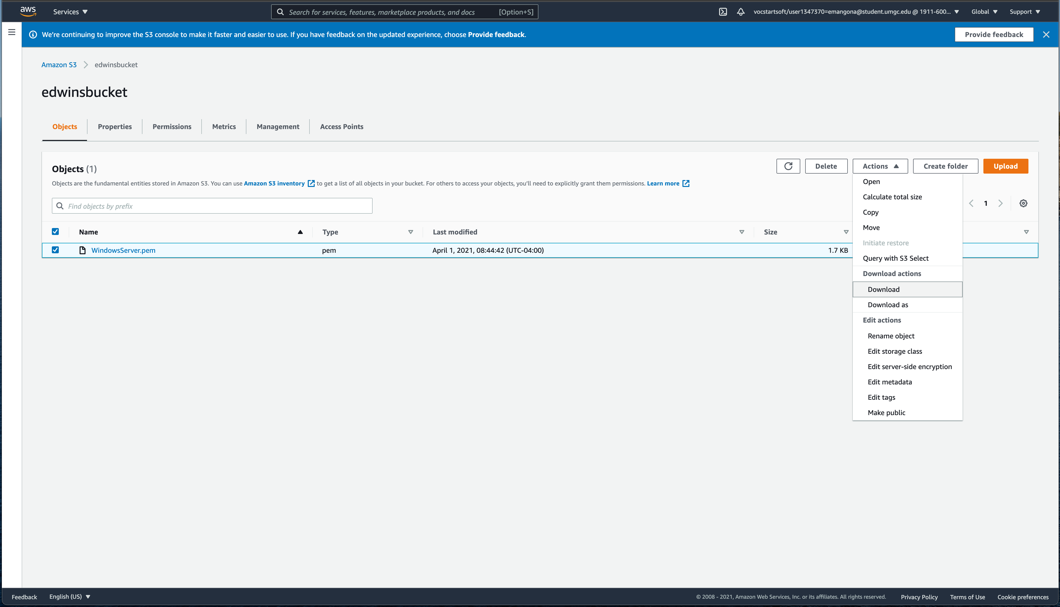Click the info icon in the blue banner
This screenshot has width=1060, height=607.
(x=33, y=34)
